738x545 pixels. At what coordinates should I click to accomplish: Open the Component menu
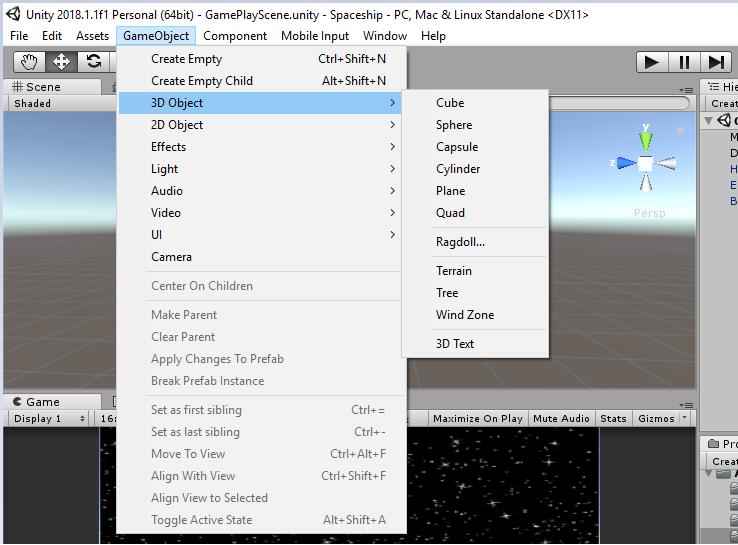click(x=235, y=36)
